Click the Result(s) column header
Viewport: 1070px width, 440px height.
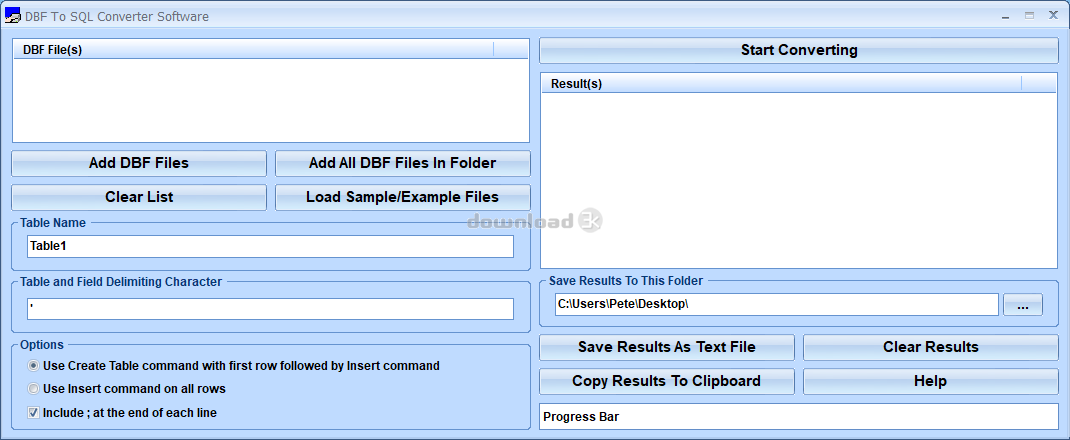point(780,84)
